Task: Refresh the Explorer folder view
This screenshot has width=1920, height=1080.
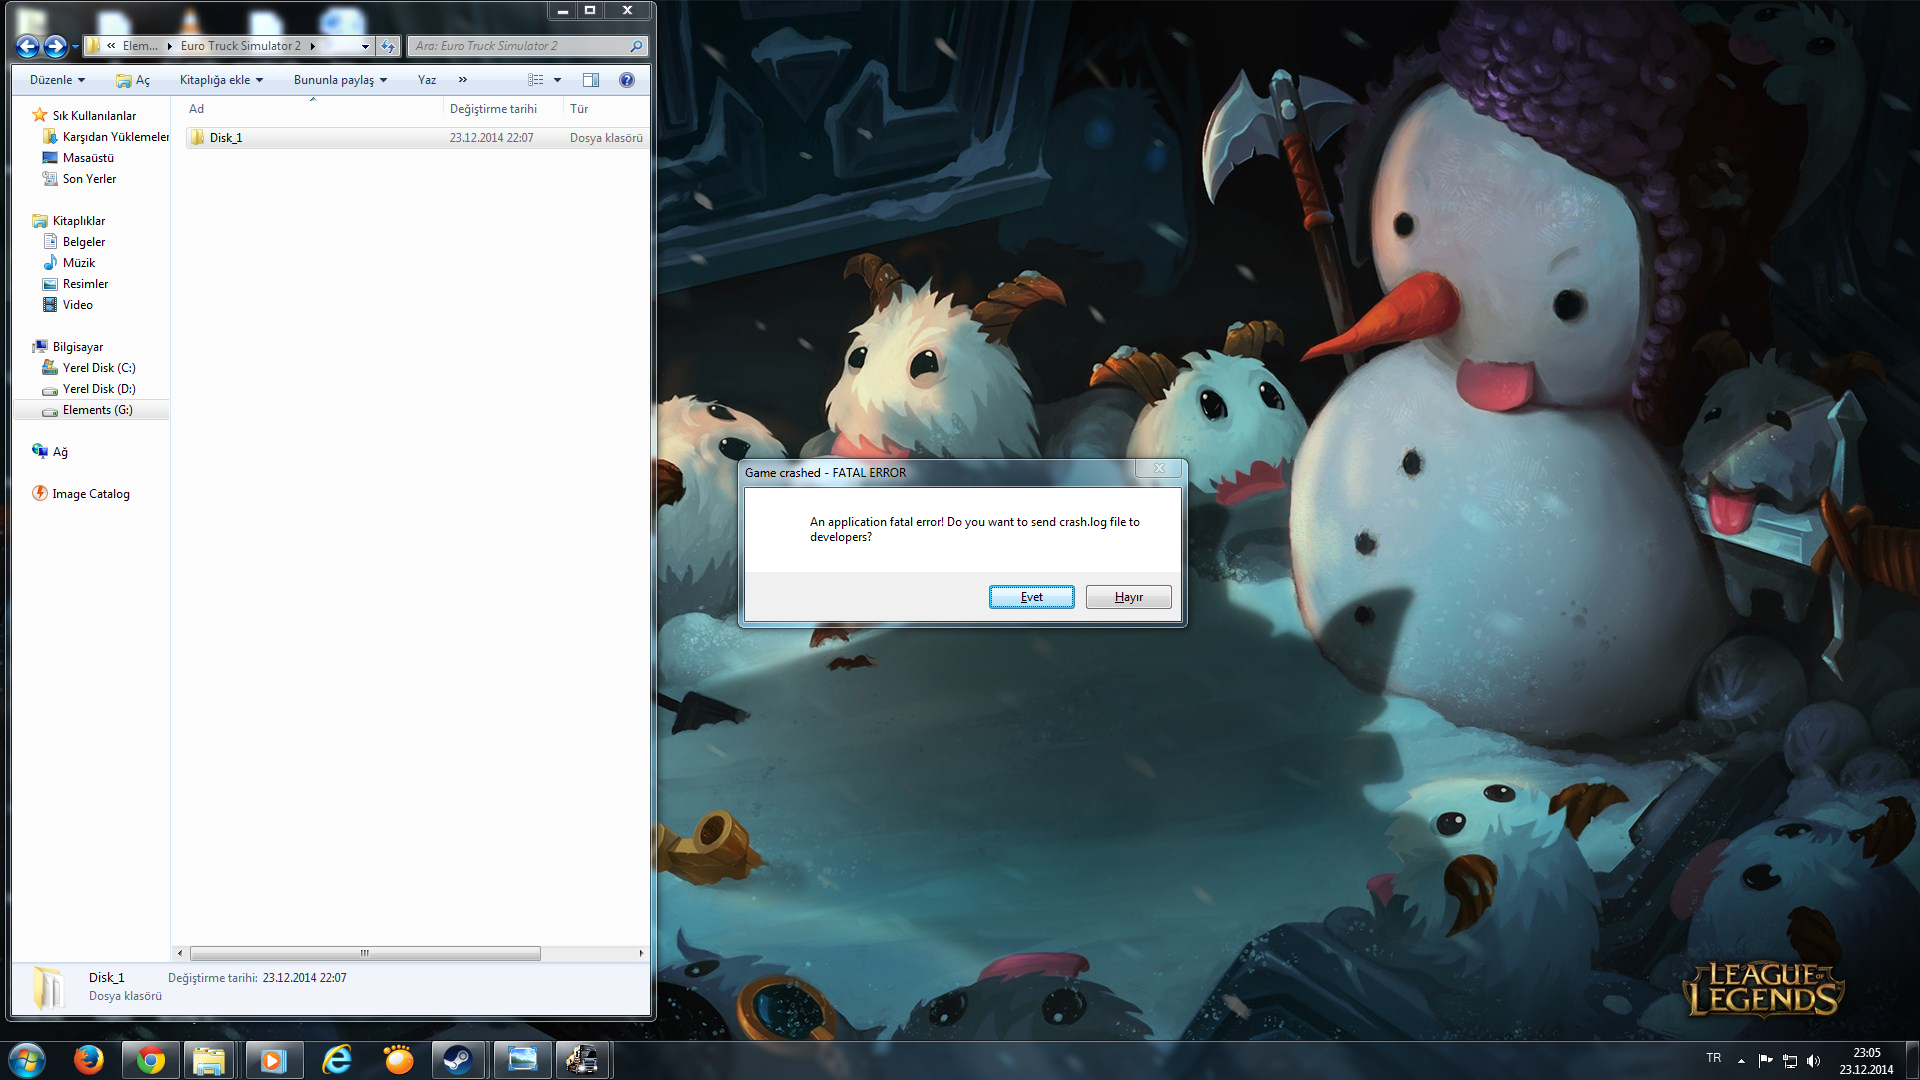Action: pos(388,46)
